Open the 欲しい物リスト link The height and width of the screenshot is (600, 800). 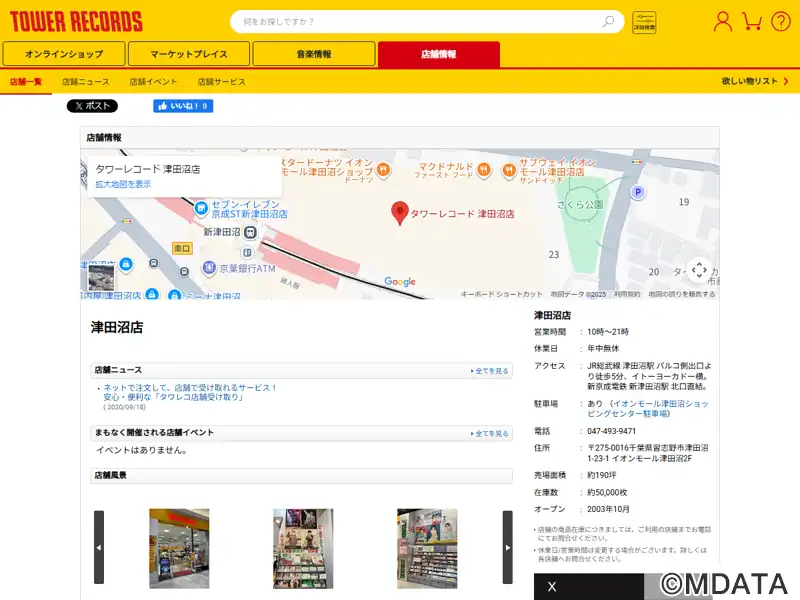[x=755, y=81]
